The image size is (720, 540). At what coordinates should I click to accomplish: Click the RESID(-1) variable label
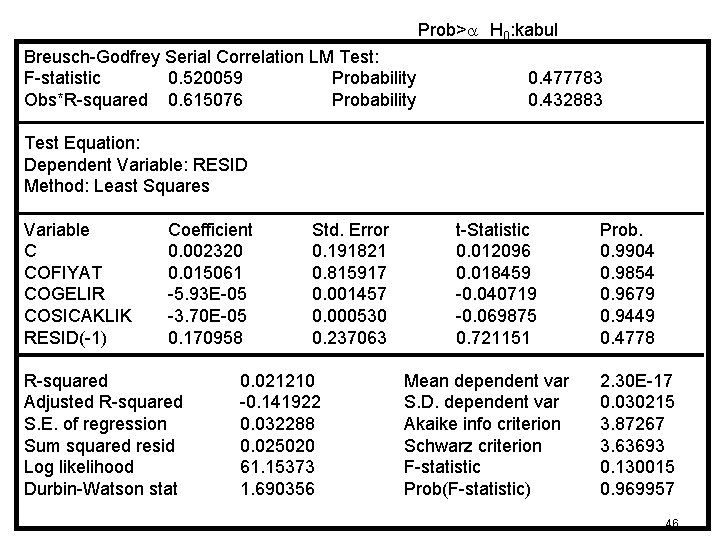pyautogui.click(x=66, y=339)
